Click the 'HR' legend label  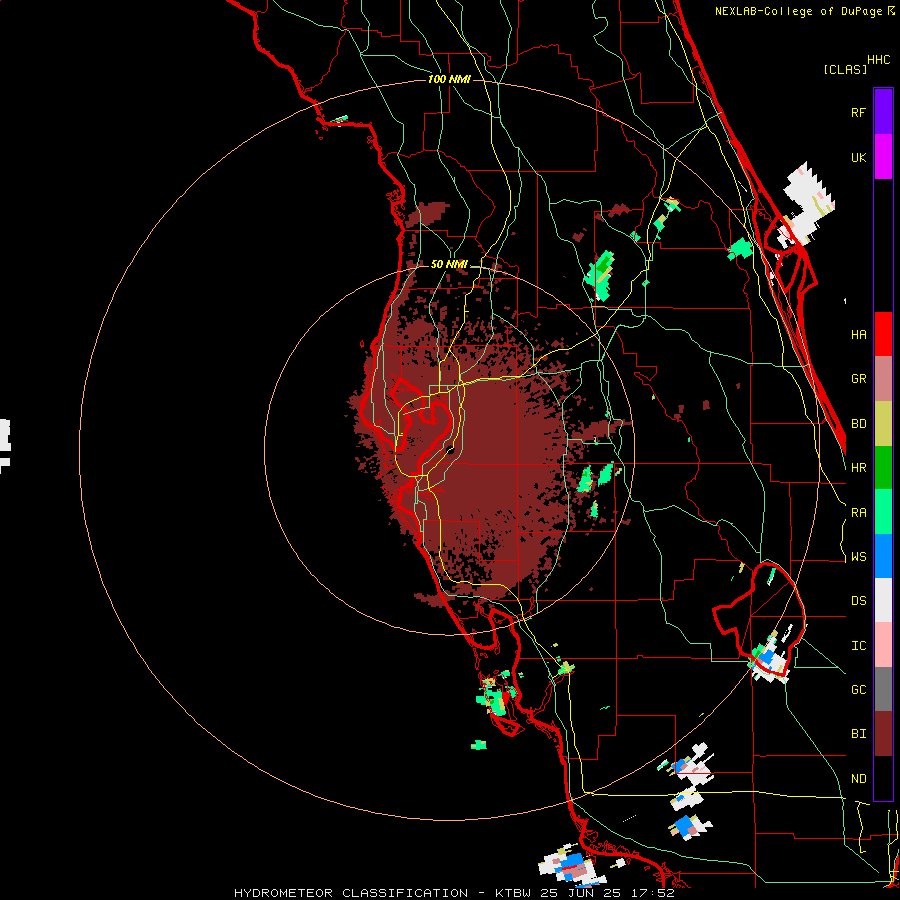[x=858, y=468]
